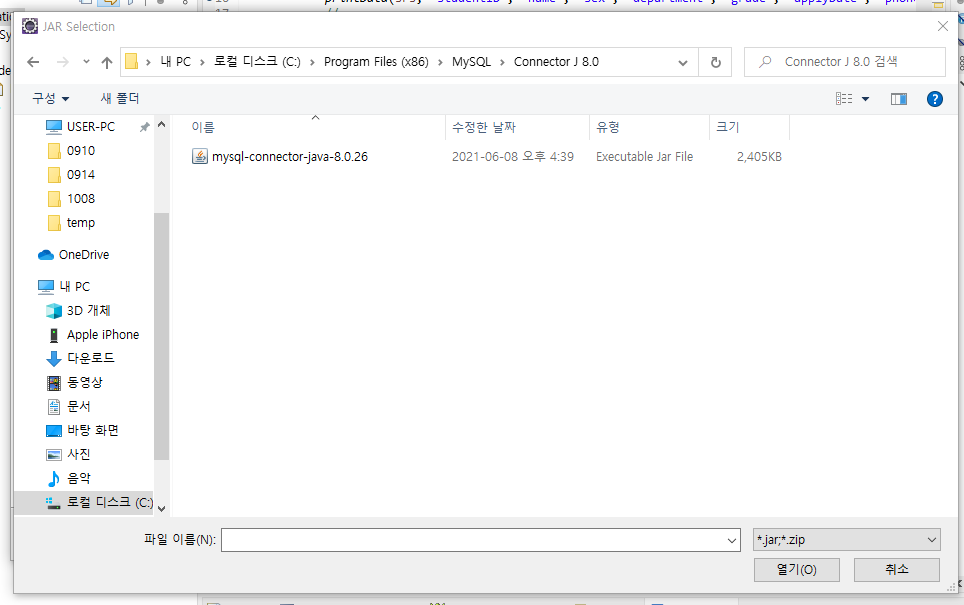Viewport: 964px width, 605px height.
Task: Click navigation pane scroll down arrow
Action: (161, 508)
